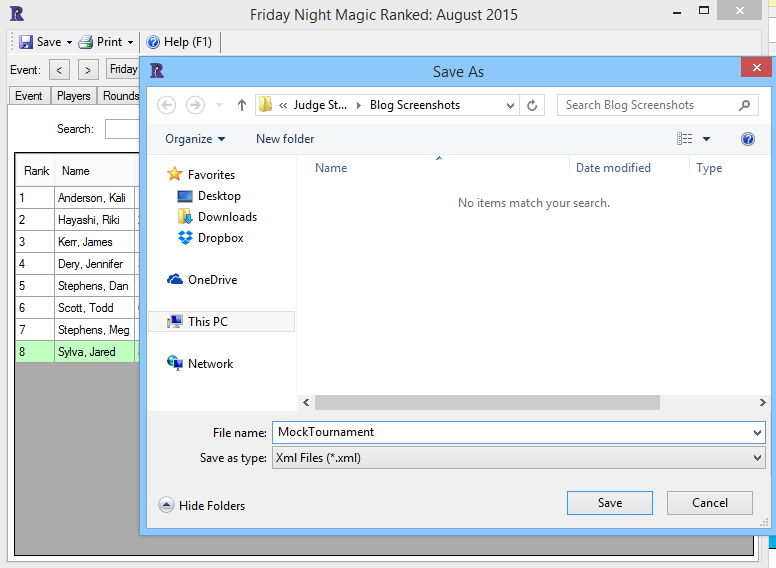Viewport: 776px width, 568px height.
Task: Select the player row Stephens, Meg
Action: pyautogui.click(x=77, y=330)
